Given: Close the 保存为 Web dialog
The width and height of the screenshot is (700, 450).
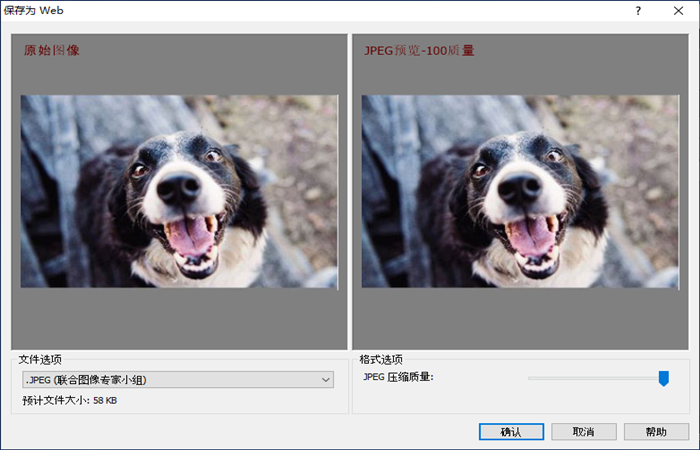Looking at the screenshot, I should [679, 11].
